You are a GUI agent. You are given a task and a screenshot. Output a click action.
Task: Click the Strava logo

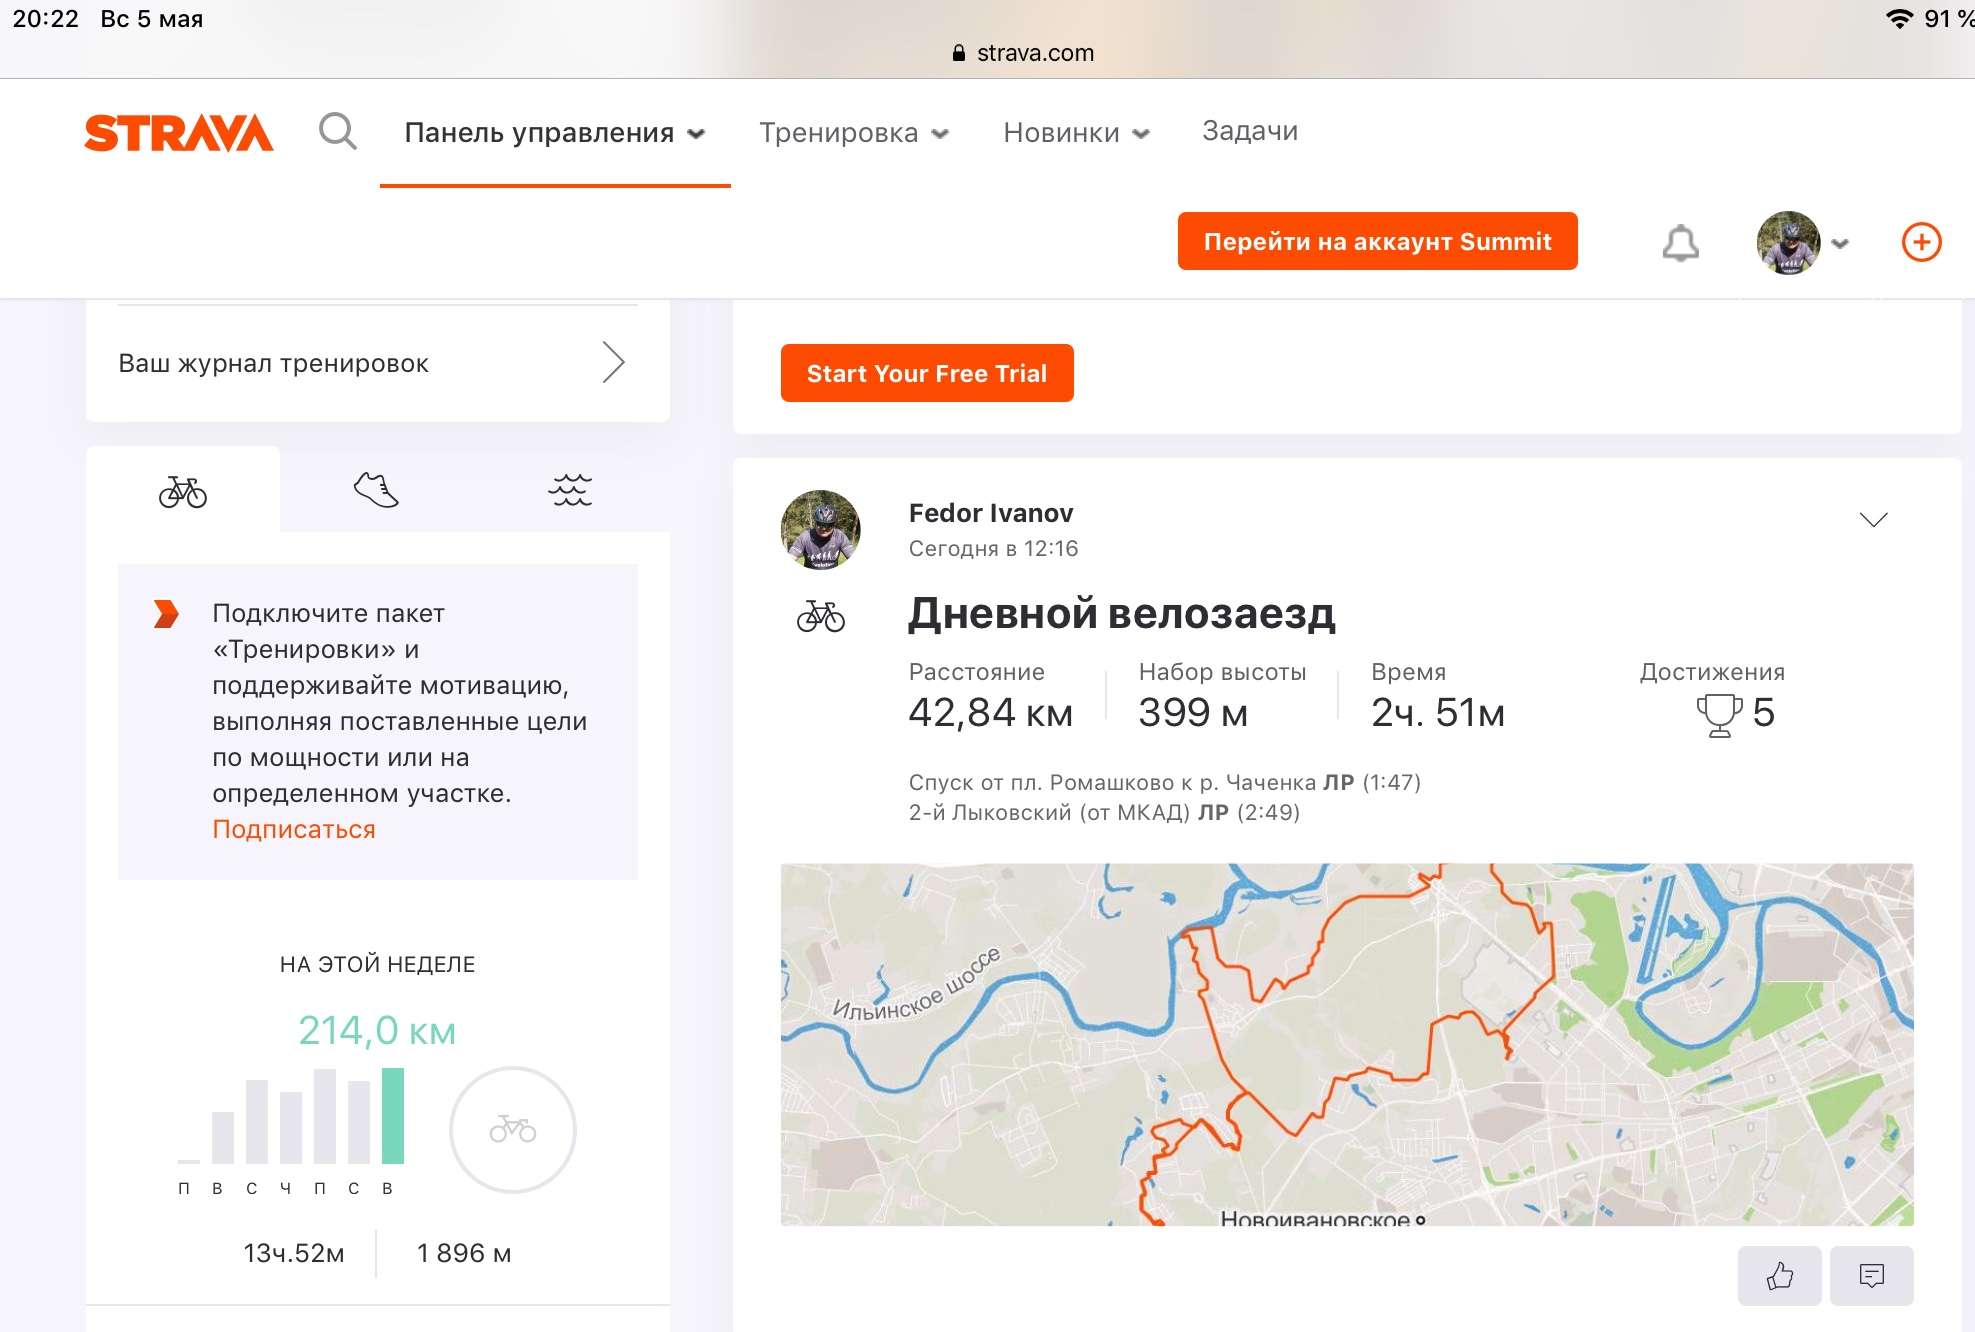178,133
